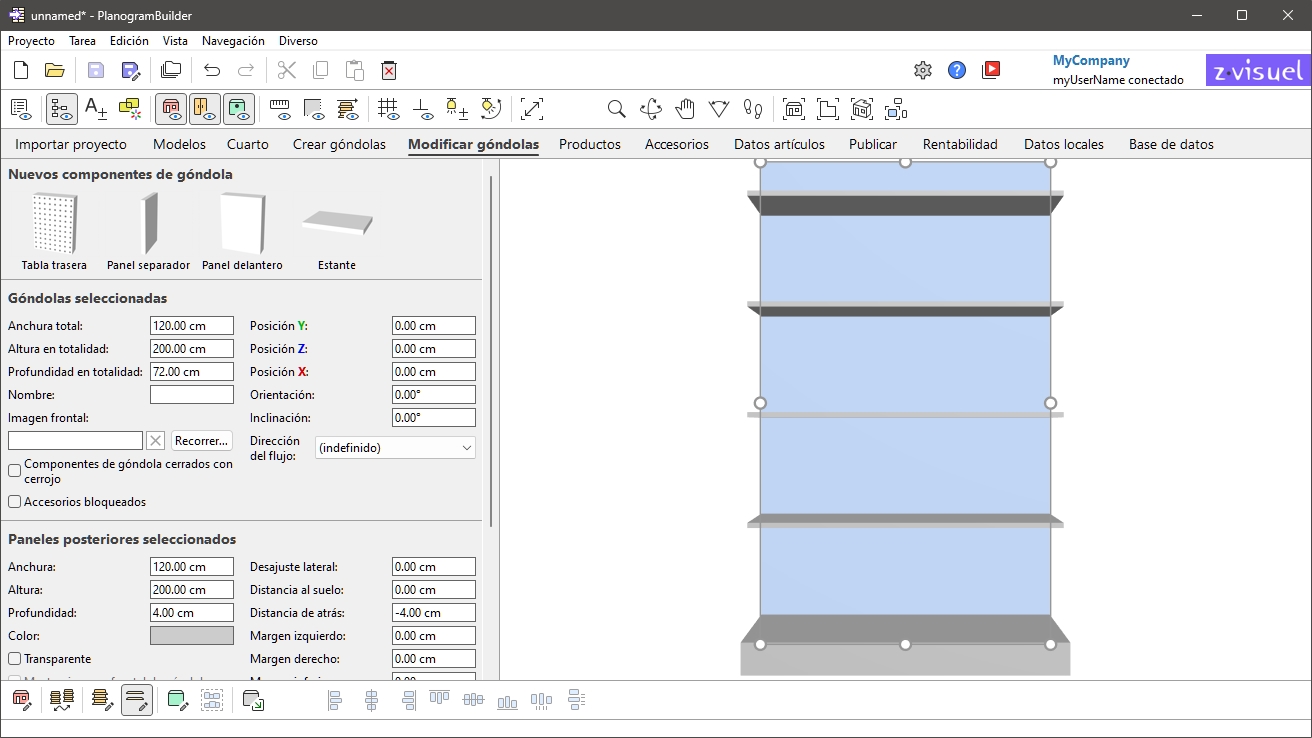This screenshot has width=1312, height=738.
Task: Click the frame gondola front view icon
Action: click(x=794, y=108)
